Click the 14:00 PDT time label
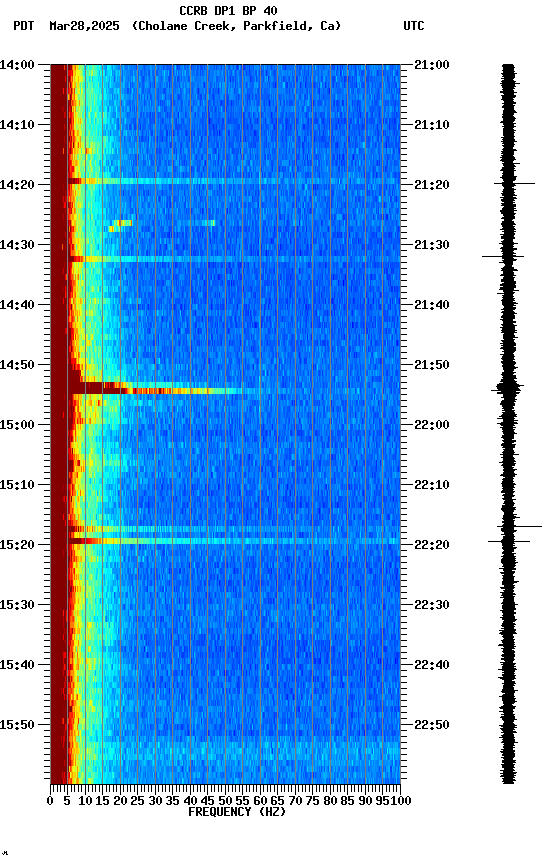552x864 pixels. 17,65
